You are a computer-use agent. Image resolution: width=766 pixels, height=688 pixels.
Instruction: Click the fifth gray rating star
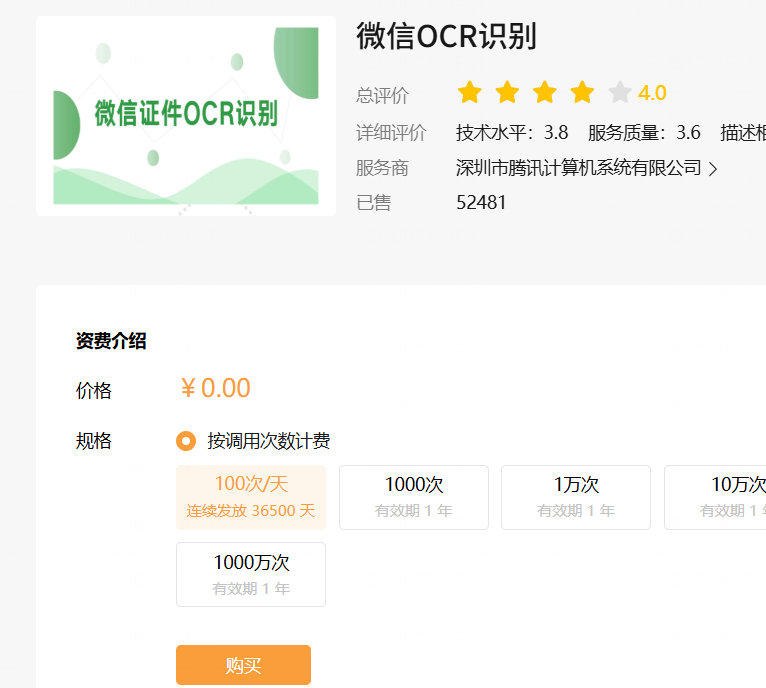coord(620,92)
